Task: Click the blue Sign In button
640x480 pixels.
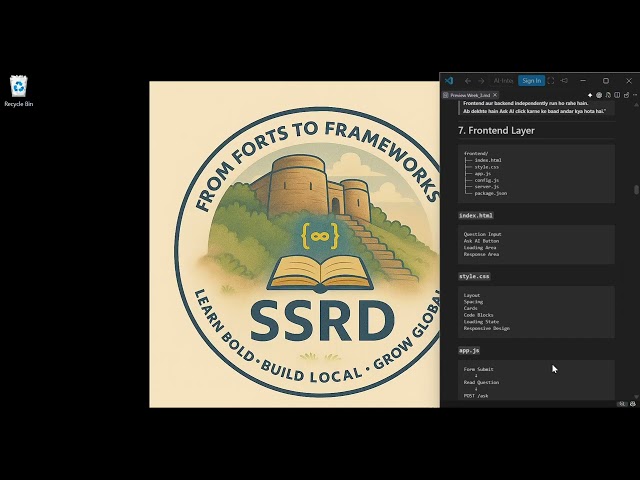Action: tap(531, 81)
